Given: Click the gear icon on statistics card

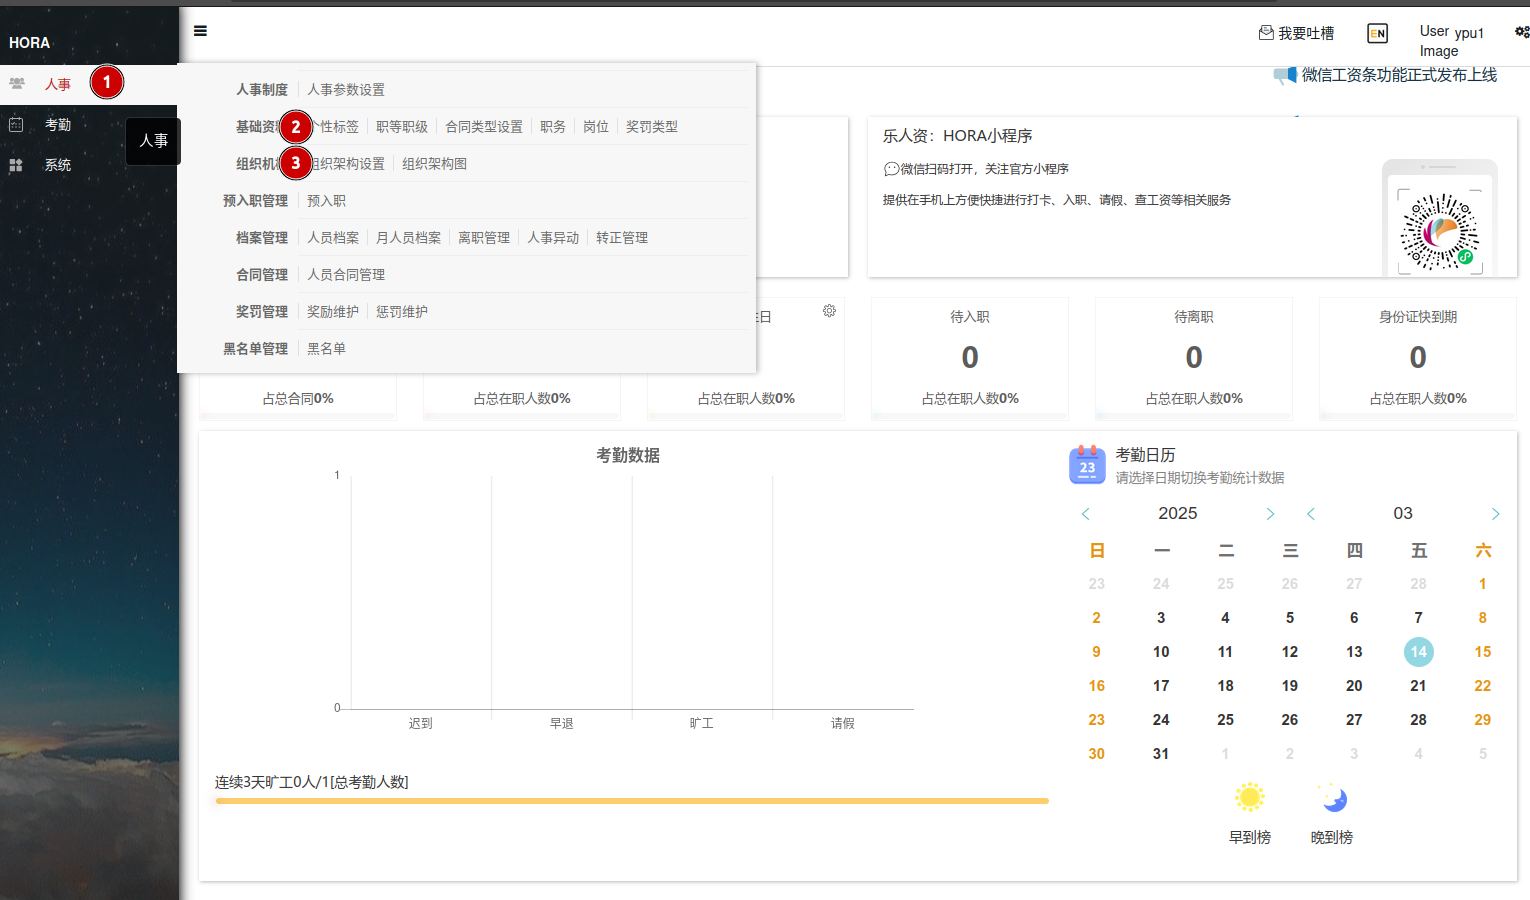Looking at the screenshot, I should [x=829, y=311].
